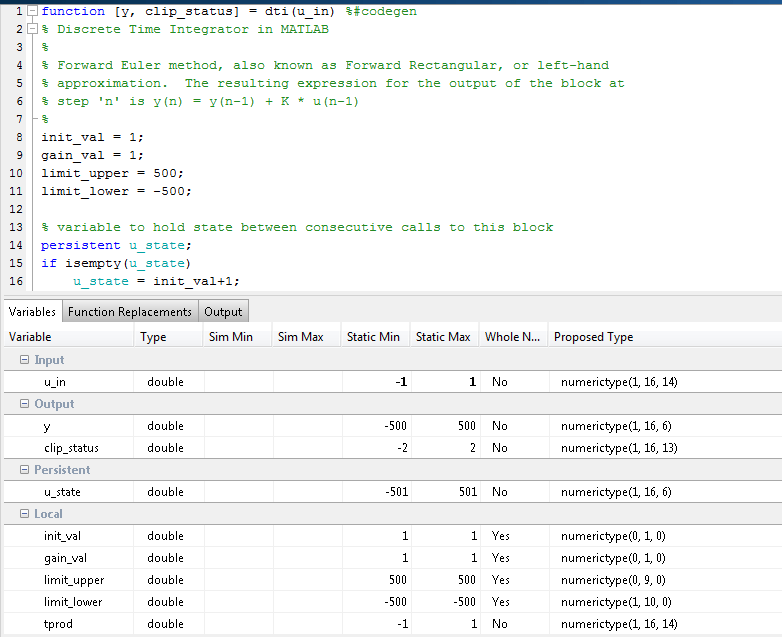Select the u_state variable row
Image resolution: width=782 pixels, height=637 pixels.
(62, 492)
